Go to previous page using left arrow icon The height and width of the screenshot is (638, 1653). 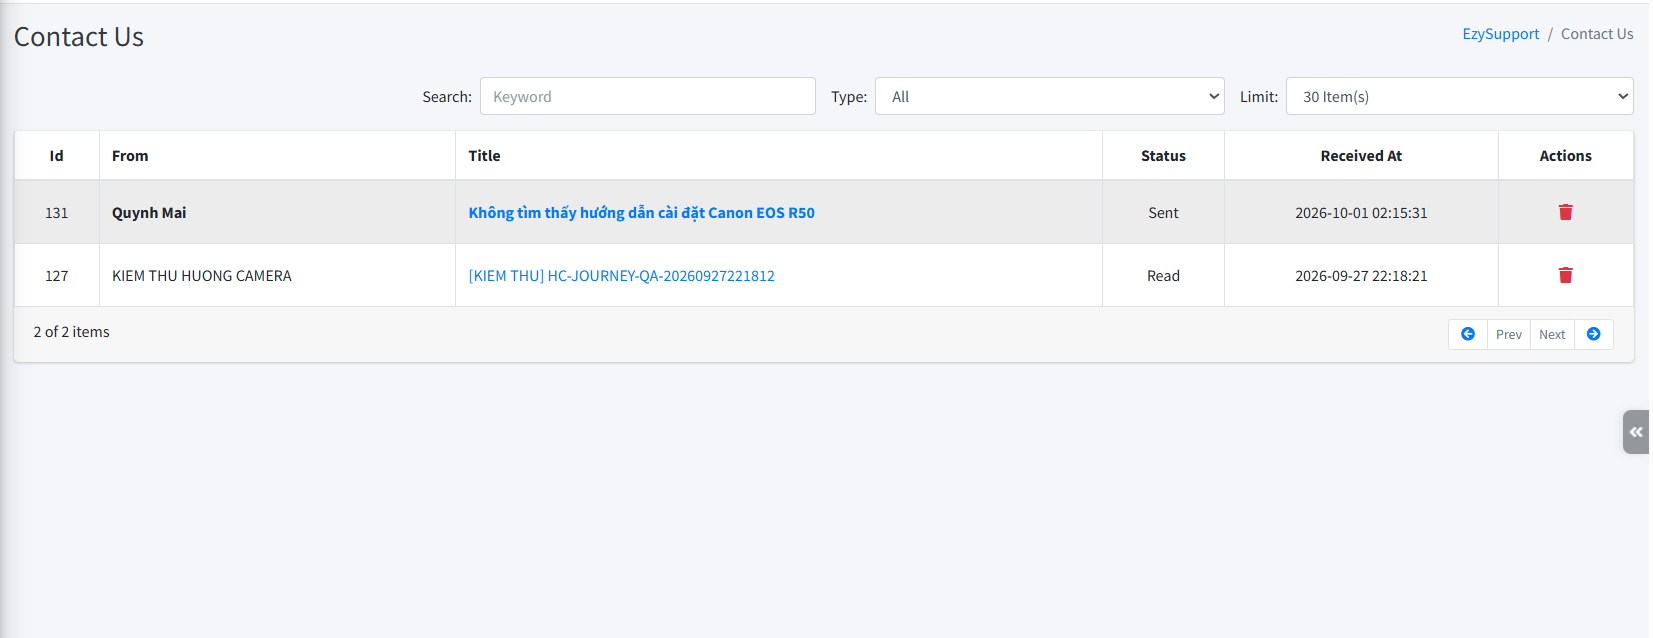[x=1467, y=334]
